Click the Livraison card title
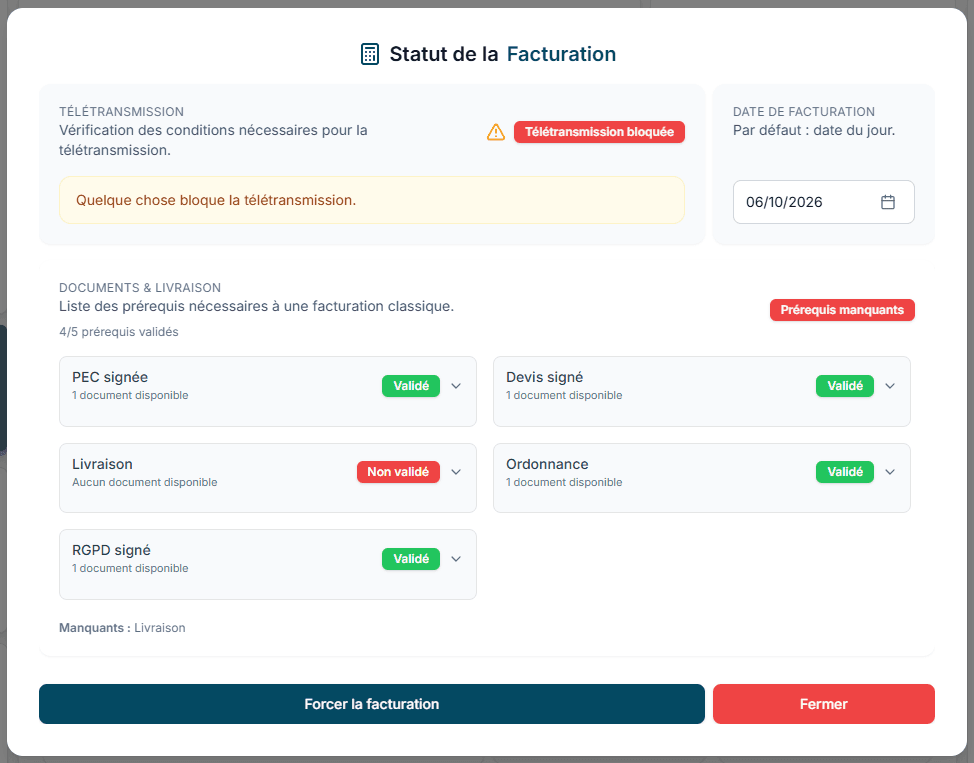The image size is (974, 763). [x=102, y=464]
